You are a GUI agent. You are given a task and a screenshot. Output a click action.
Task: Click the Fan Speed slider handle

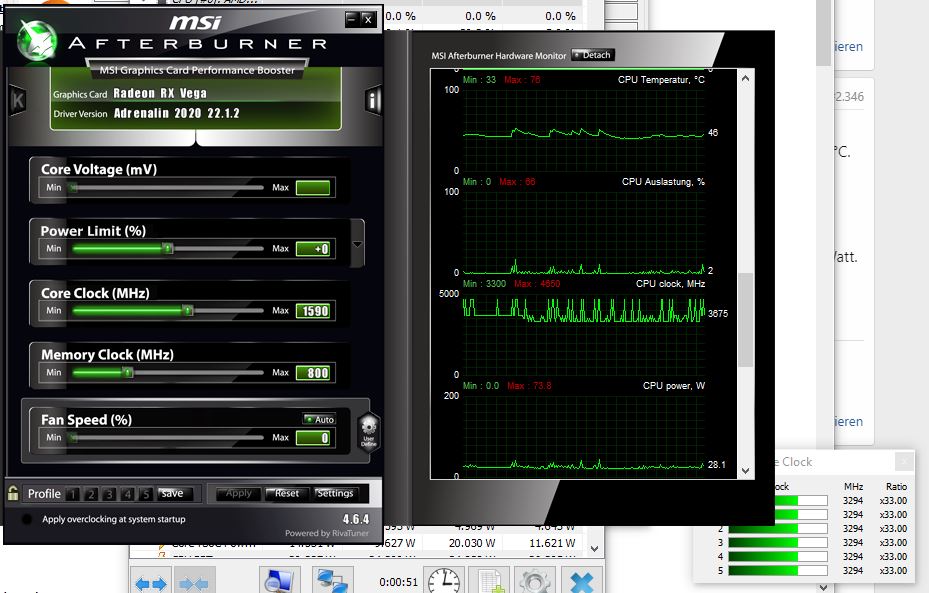pos(73,438)
